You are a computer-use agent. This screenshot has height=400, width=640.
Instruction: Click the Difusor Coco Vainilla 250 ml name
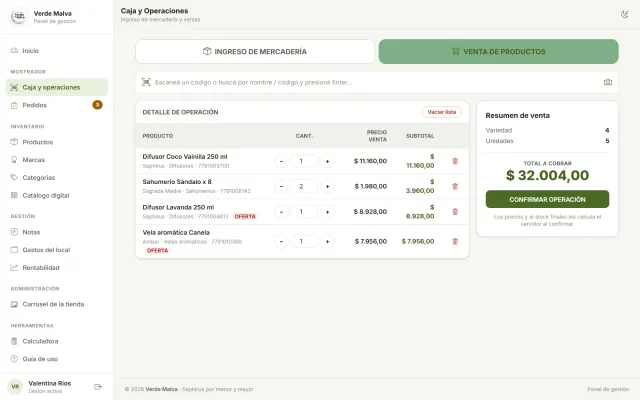coord(184,157)
